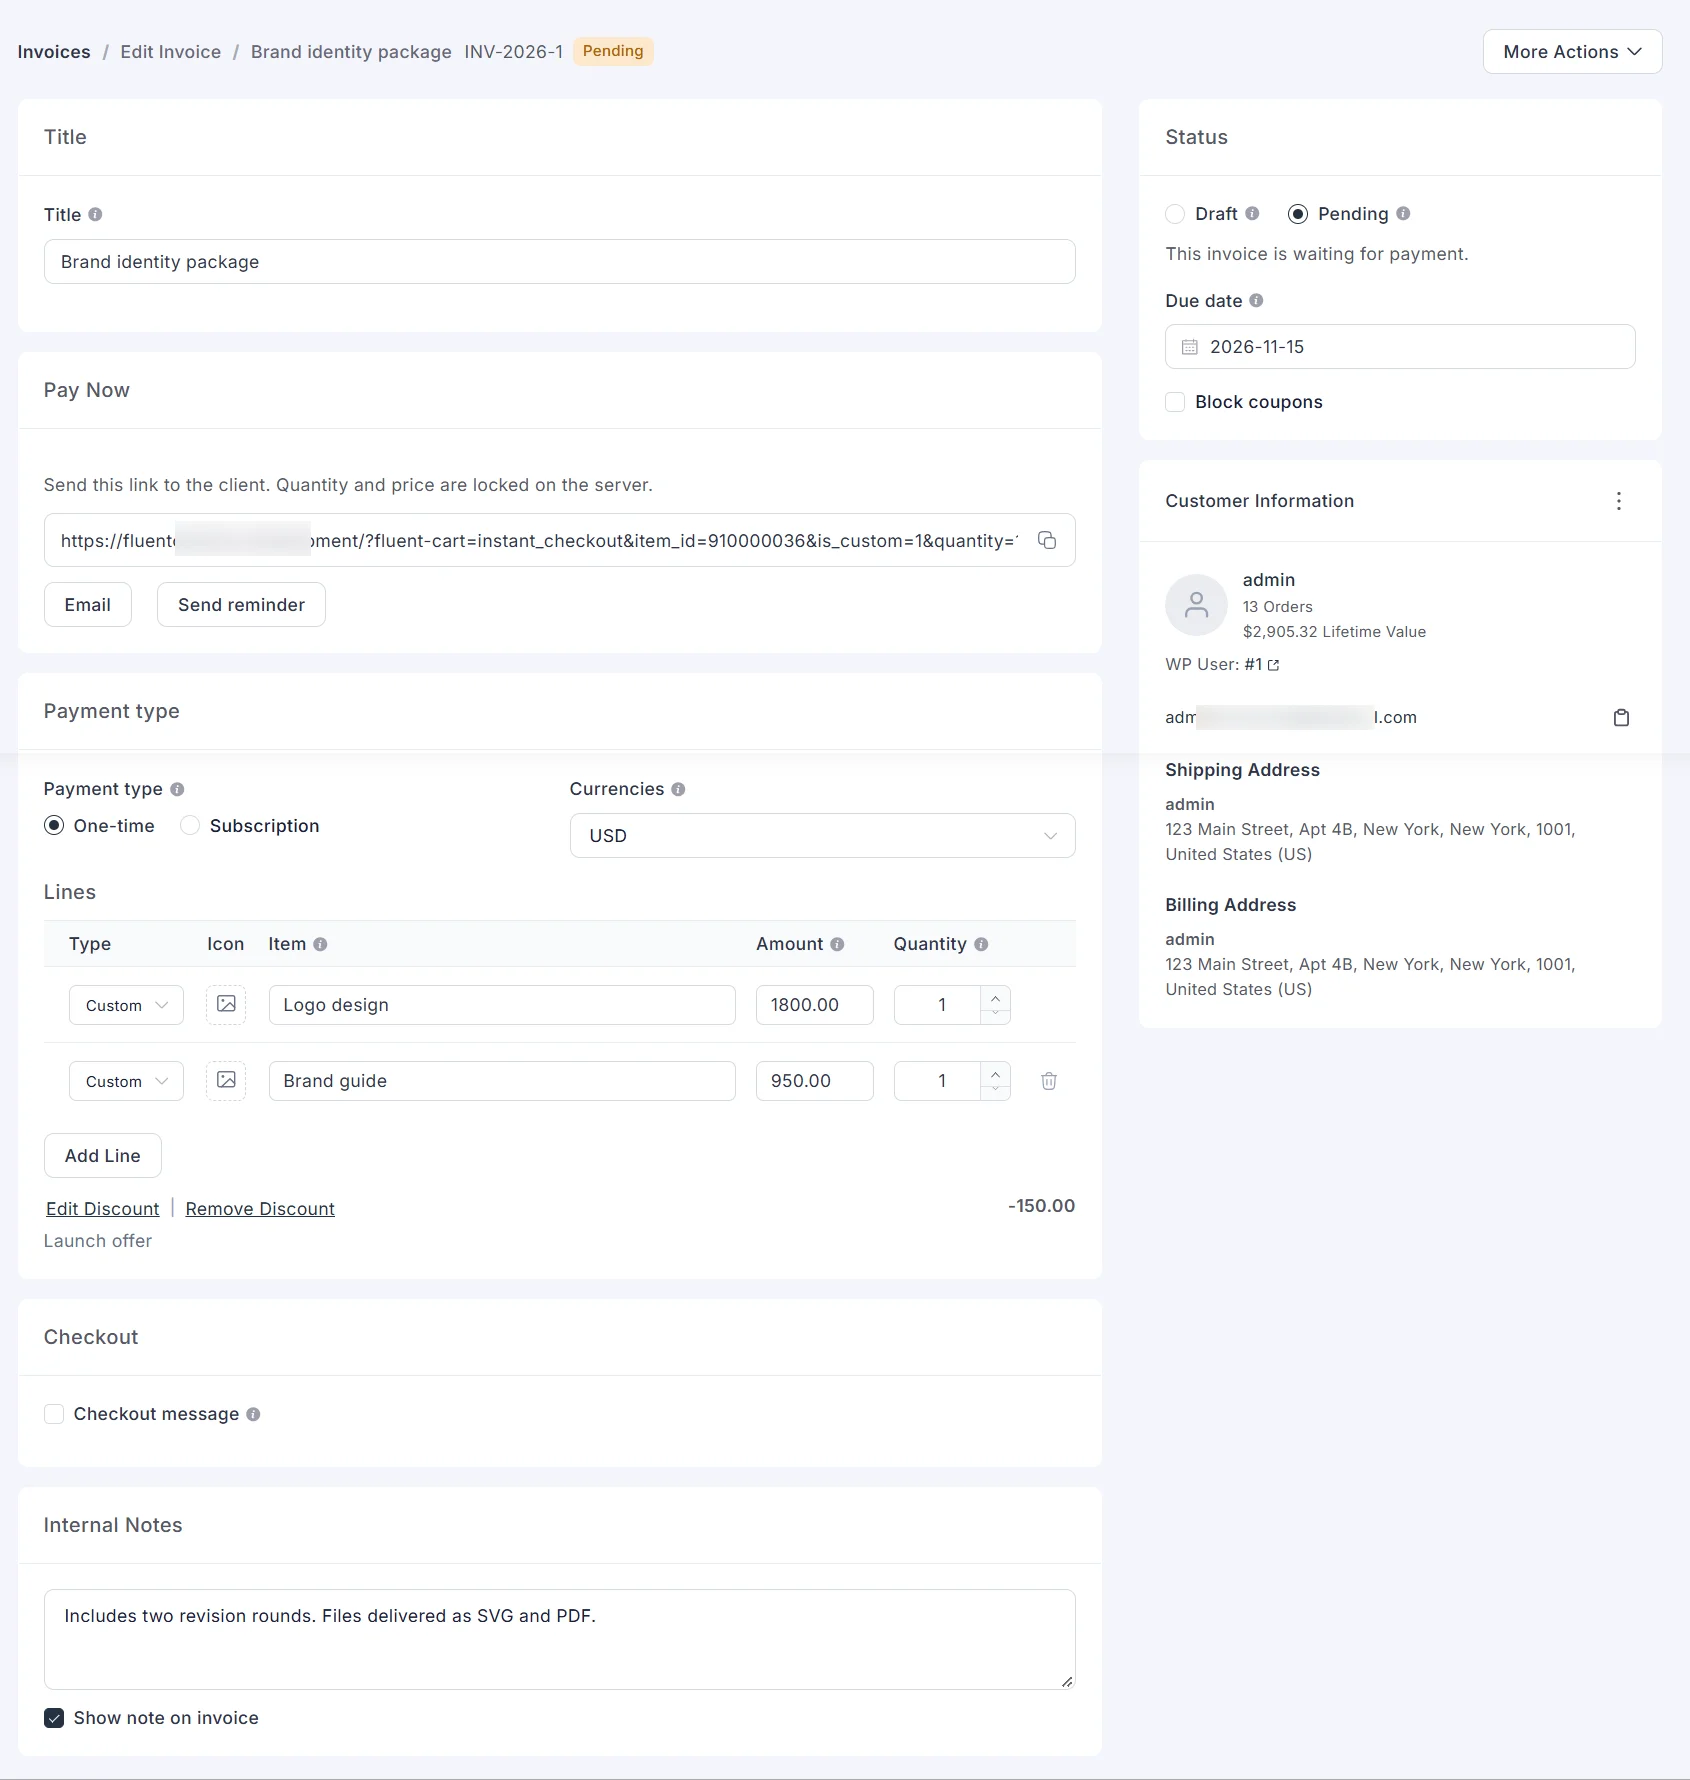Click into the Internal Notes textarea
Screen dimensions: 1690x1780
coord(559,1640)
